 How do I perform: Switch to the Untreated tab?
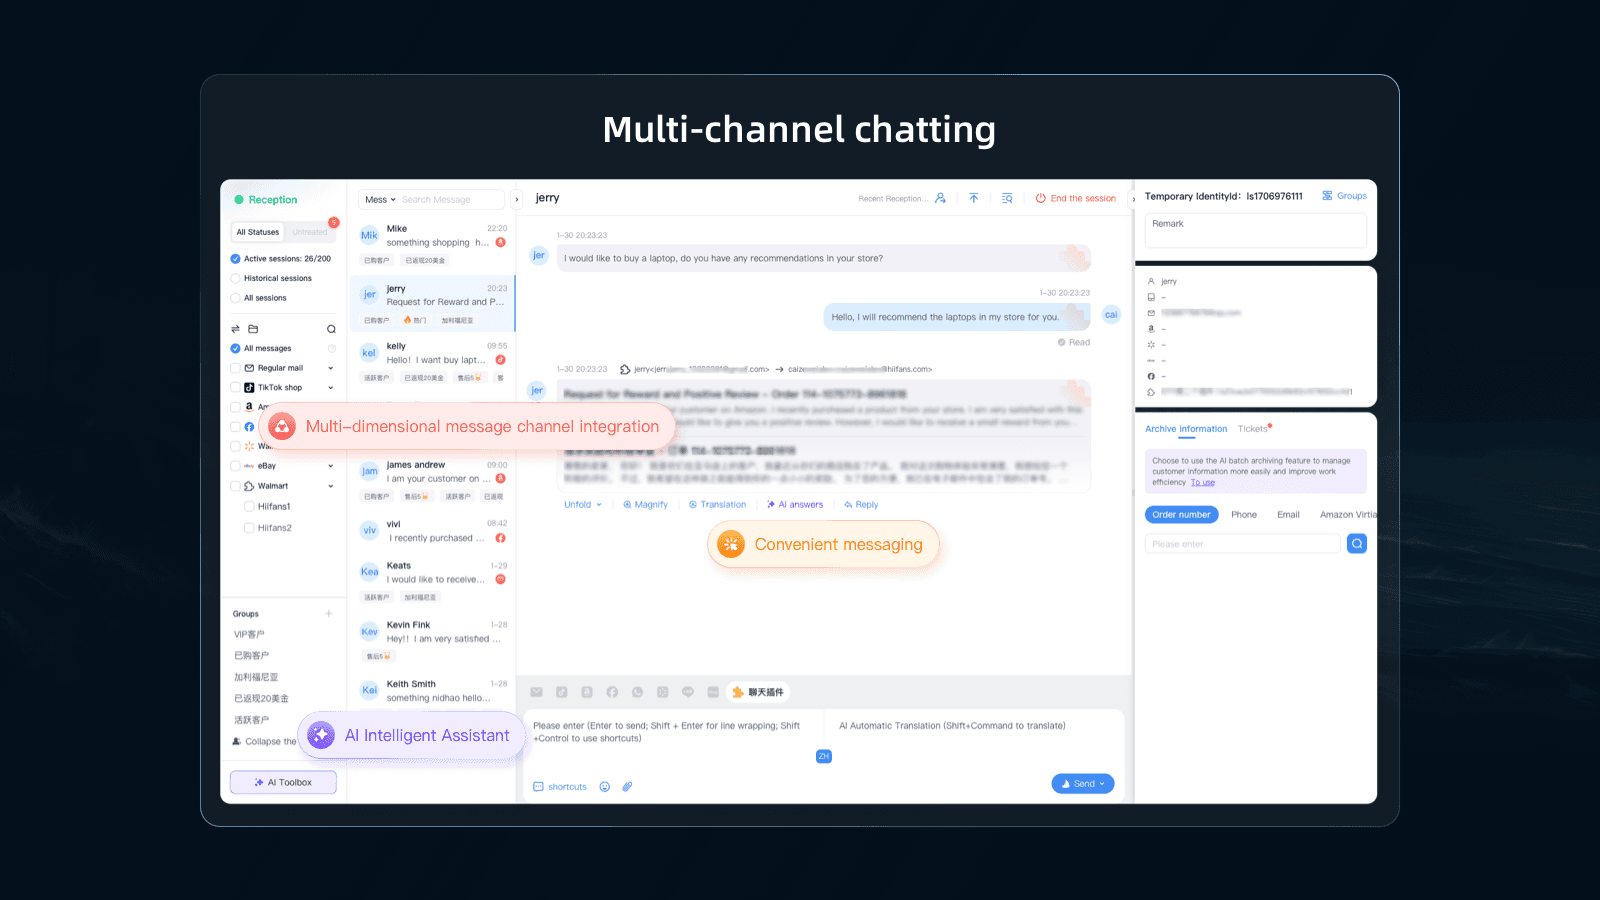pyautogui.click(x=310, y=232)
